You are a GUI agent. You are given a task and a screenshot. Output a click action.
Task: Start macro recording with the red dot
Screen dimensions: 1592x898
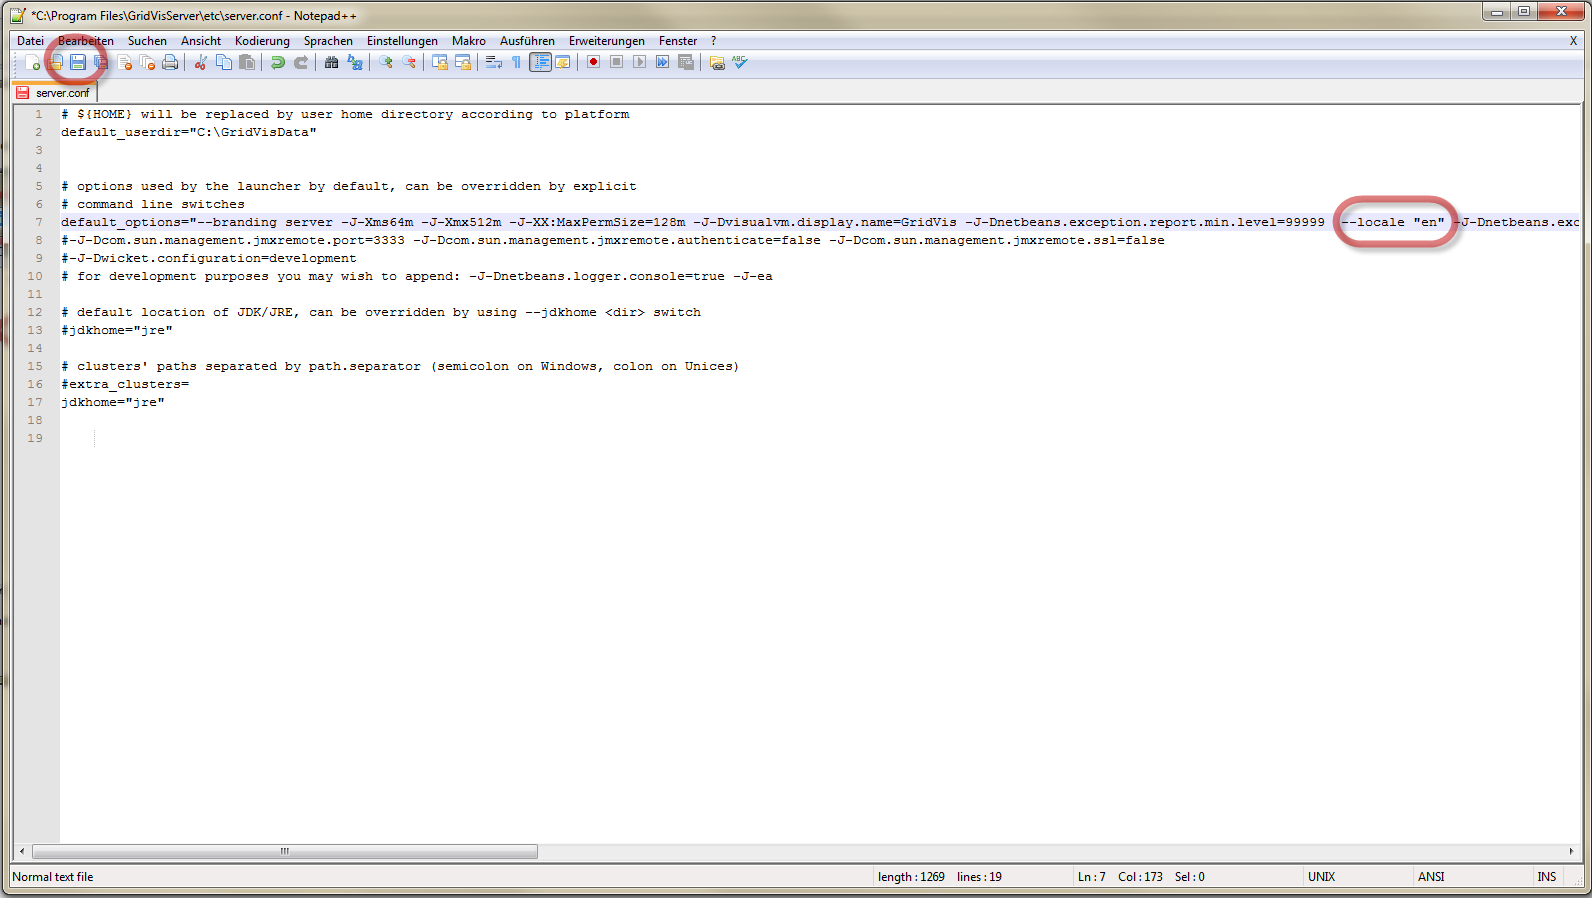pyautogui.click(x=593, y=63)
